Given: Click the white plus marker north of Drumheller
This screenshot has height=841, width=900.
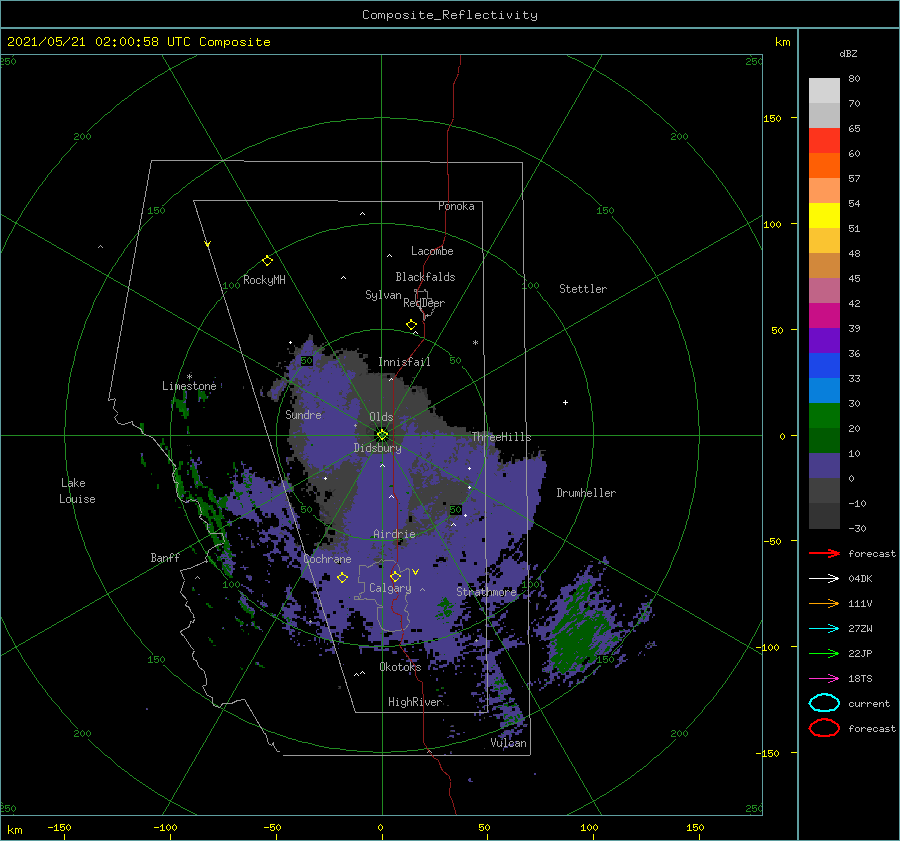Looking at the screenshot, I should pyautogui.click(x=565, y=402).
